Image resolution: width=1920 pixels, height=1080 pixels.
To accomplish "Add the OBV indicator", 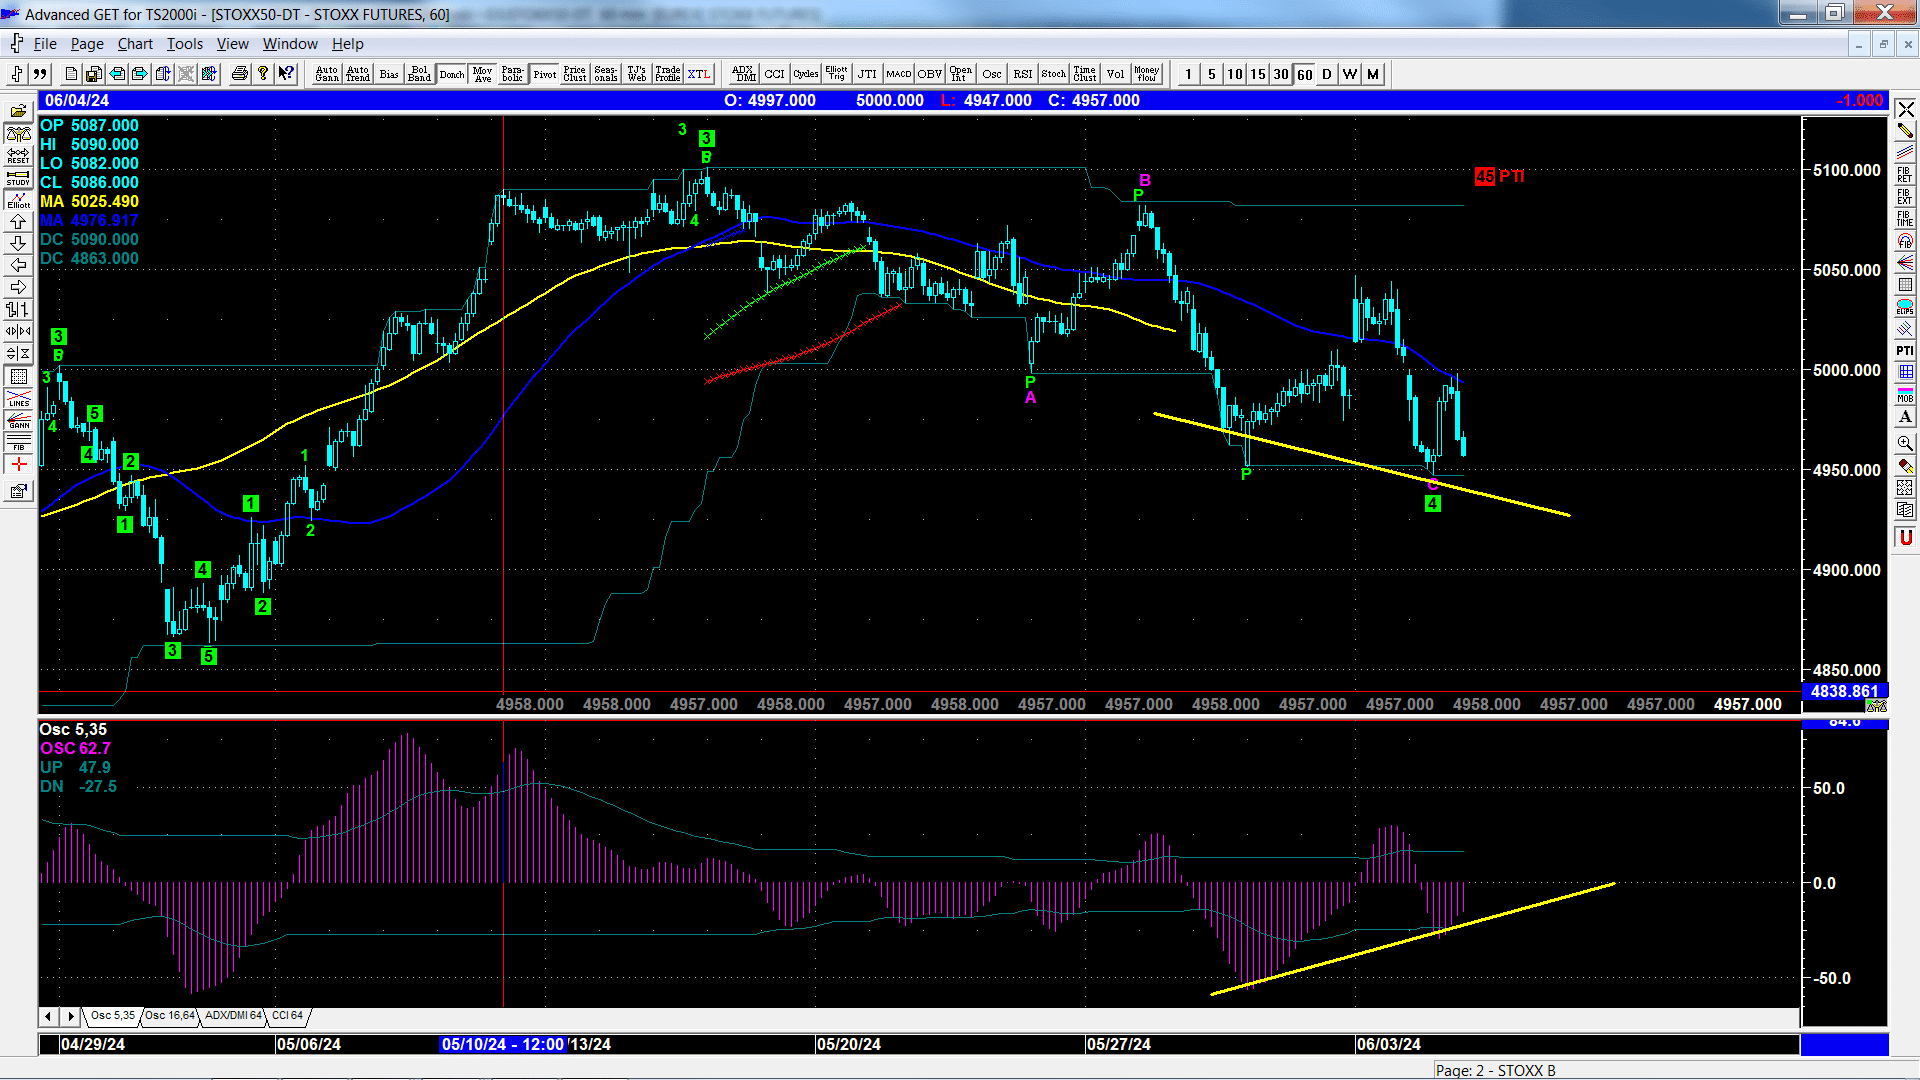I will [930, 74].
